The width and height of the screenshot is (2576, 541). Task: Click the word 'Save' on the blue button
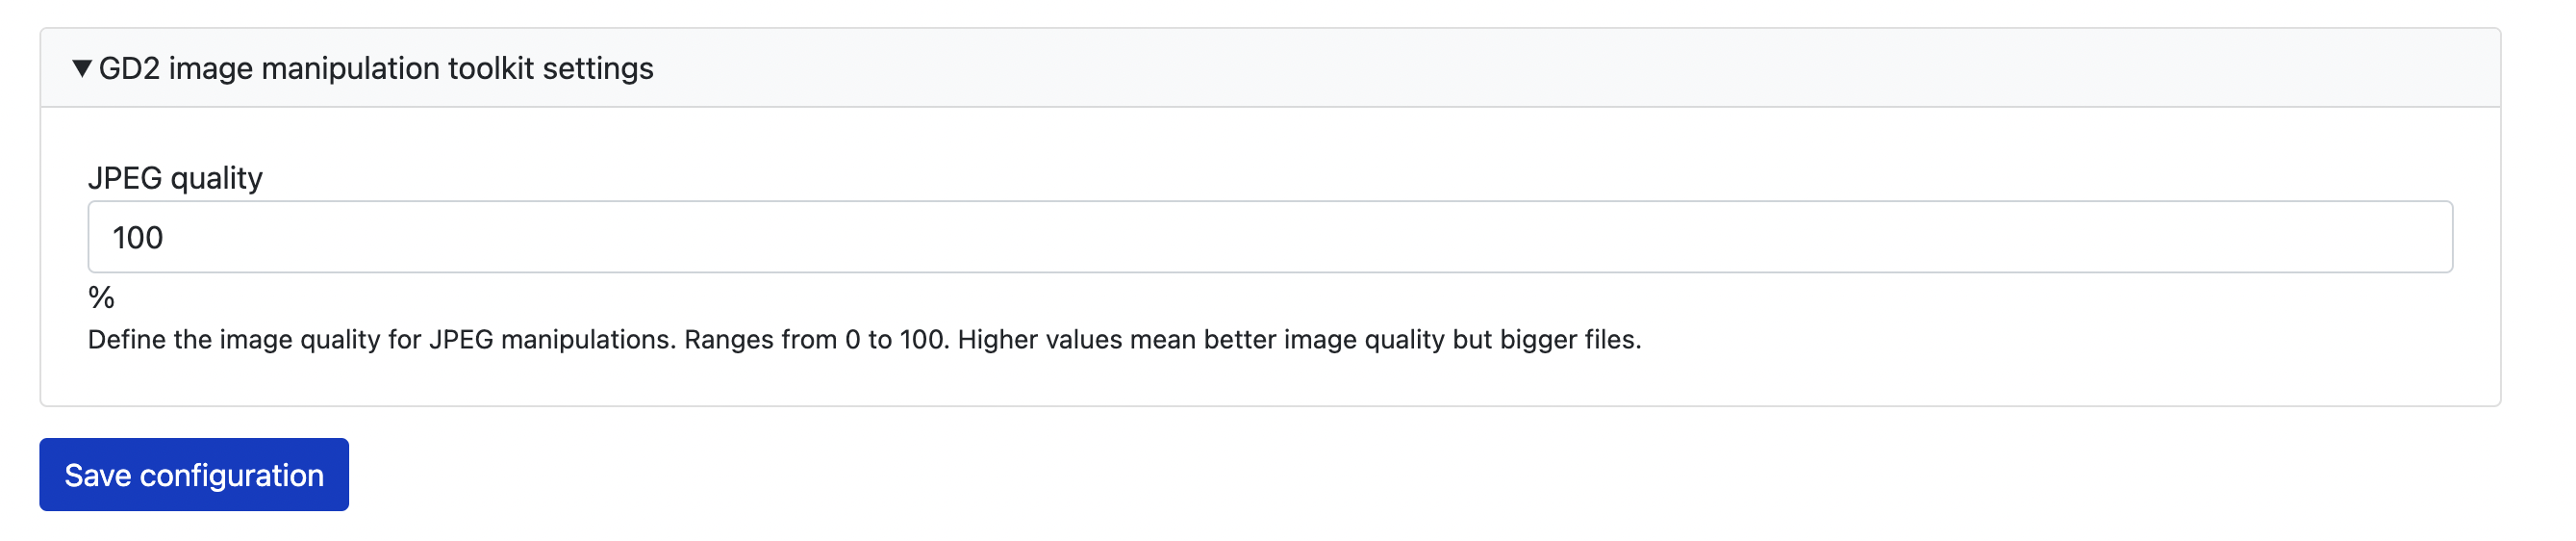tap(98, 475)
